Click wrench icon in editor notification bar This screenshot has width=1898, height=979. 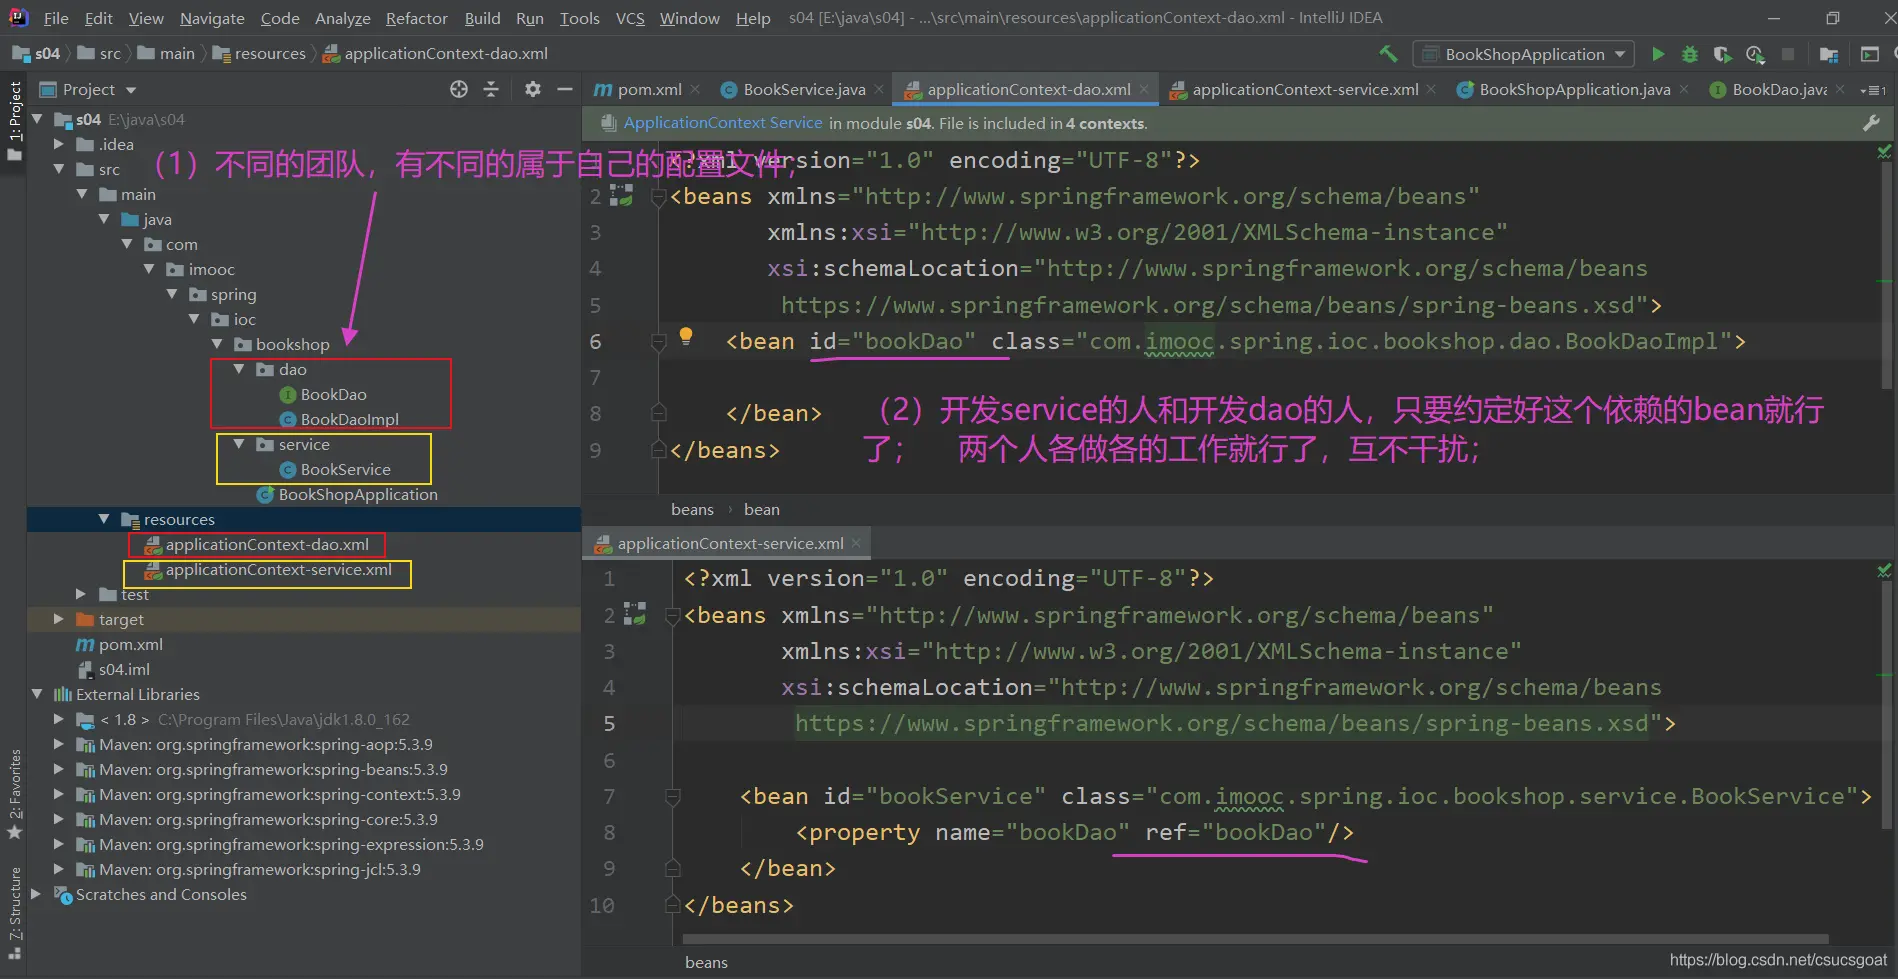[x=1871, y=123]
